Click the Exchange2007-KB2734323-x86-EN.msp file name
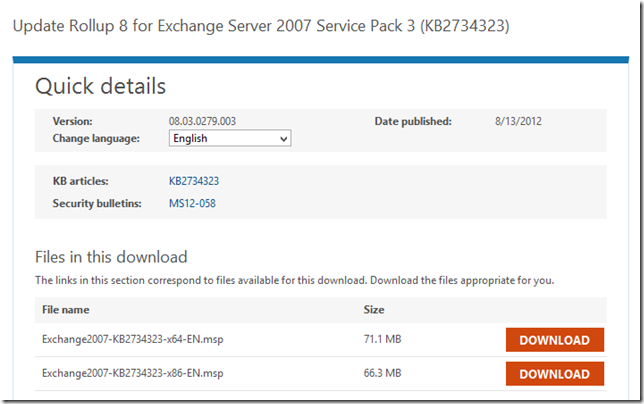The width and height of the screenshot is (644, 404). [132, 374]
